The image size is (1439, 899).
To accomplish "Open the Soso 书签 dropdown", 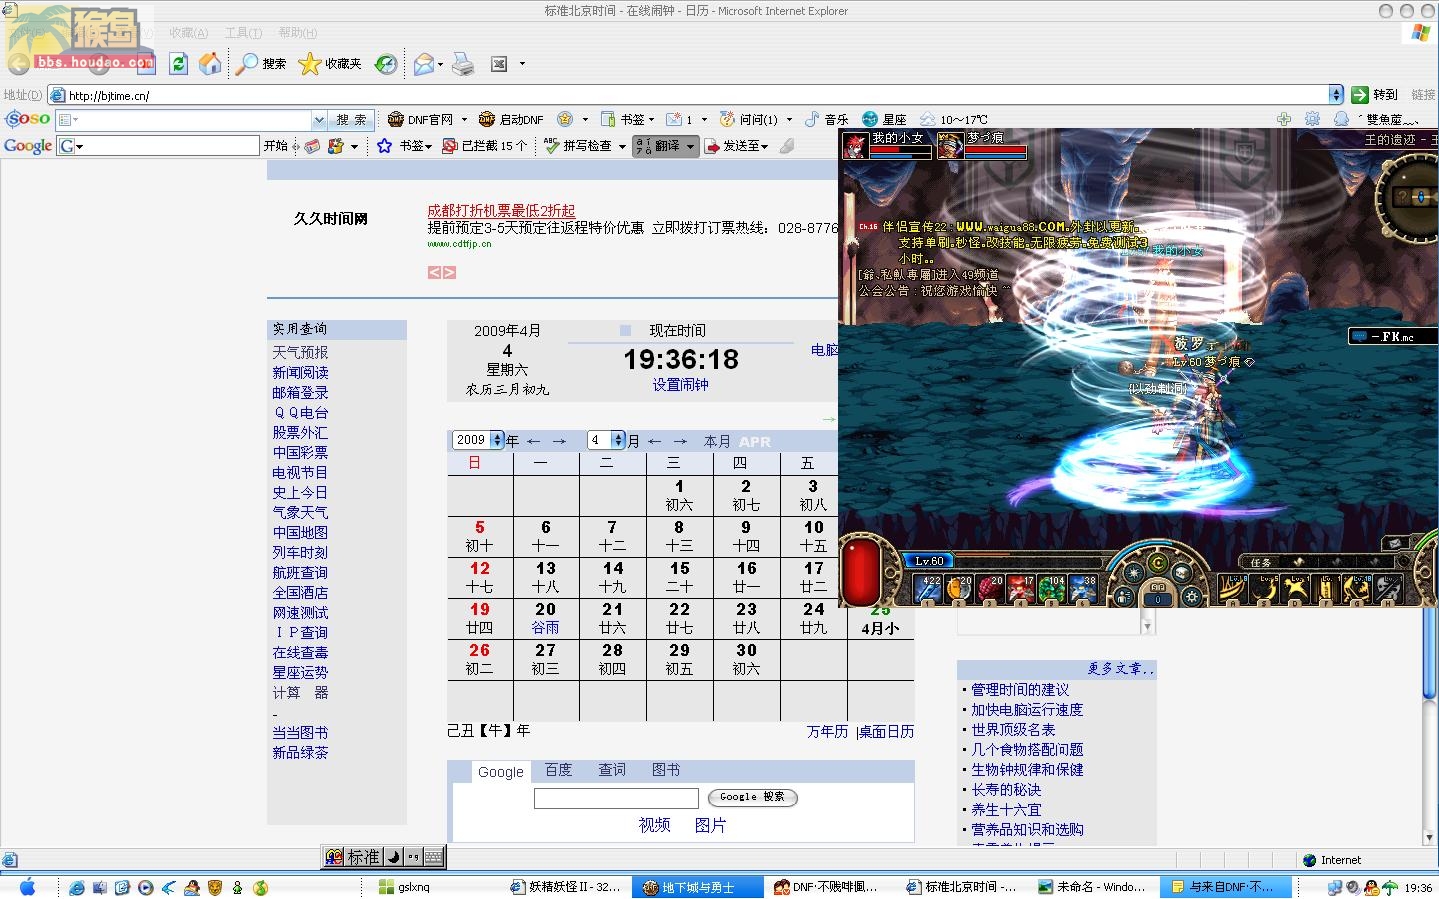I will point(651,119).
